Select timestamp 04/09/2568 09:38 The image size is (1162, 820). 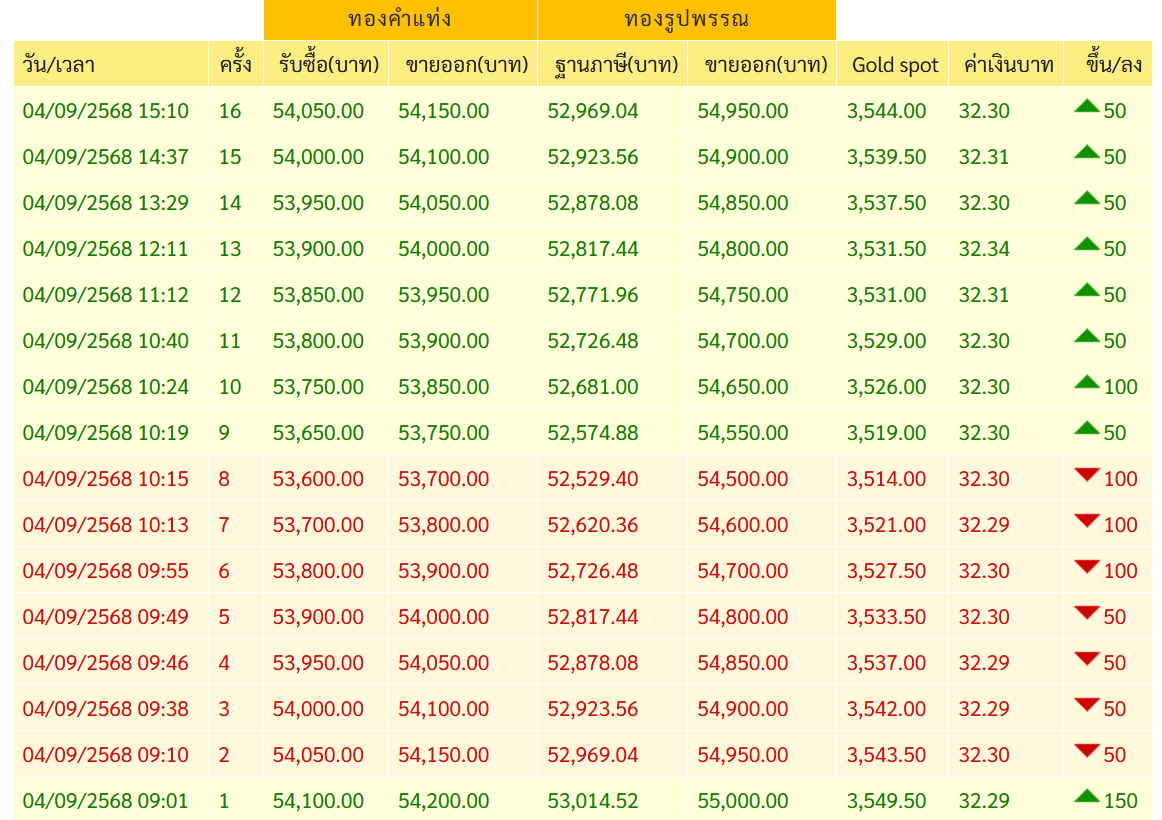[x=105, y=708]
